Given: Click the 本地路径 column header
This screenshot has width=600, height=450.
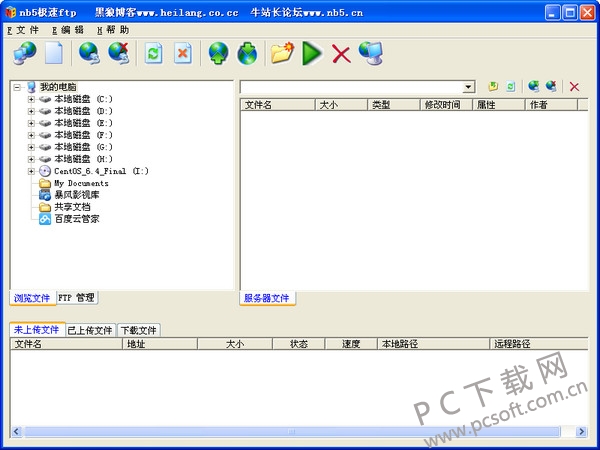Looking at the screenshot, I should (434, 344).
